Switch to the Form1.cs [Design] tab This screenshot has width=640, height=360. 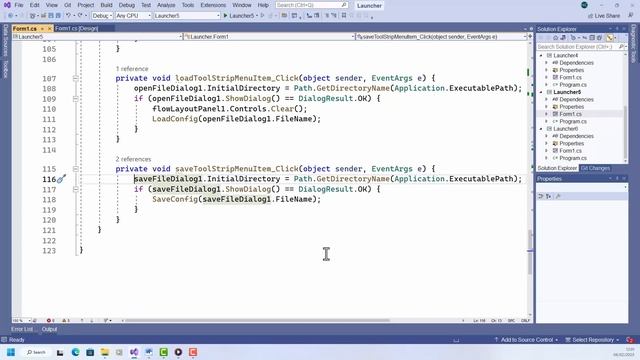click(76, 29)
